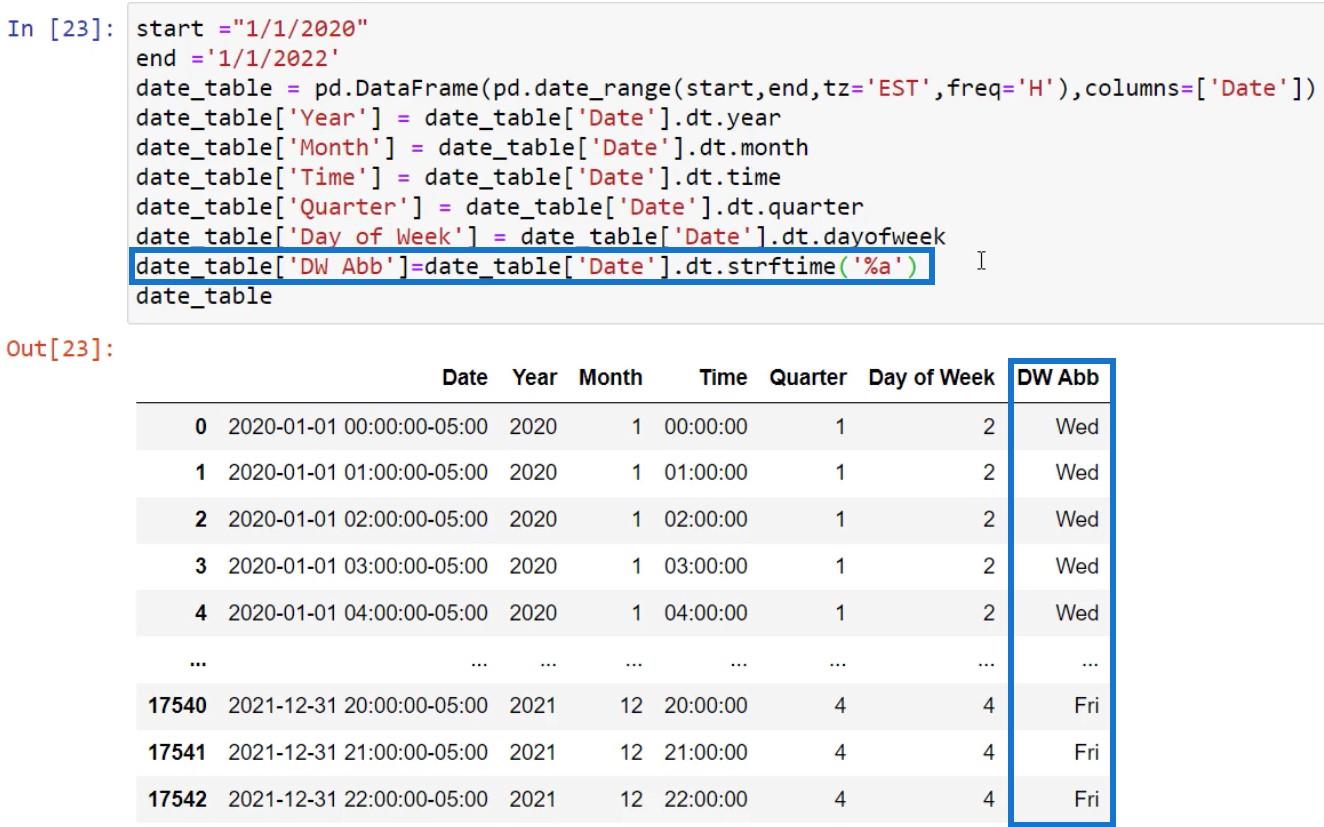Click Day of Week value in row 1
1324x827 pixels.
click(988, 472)
